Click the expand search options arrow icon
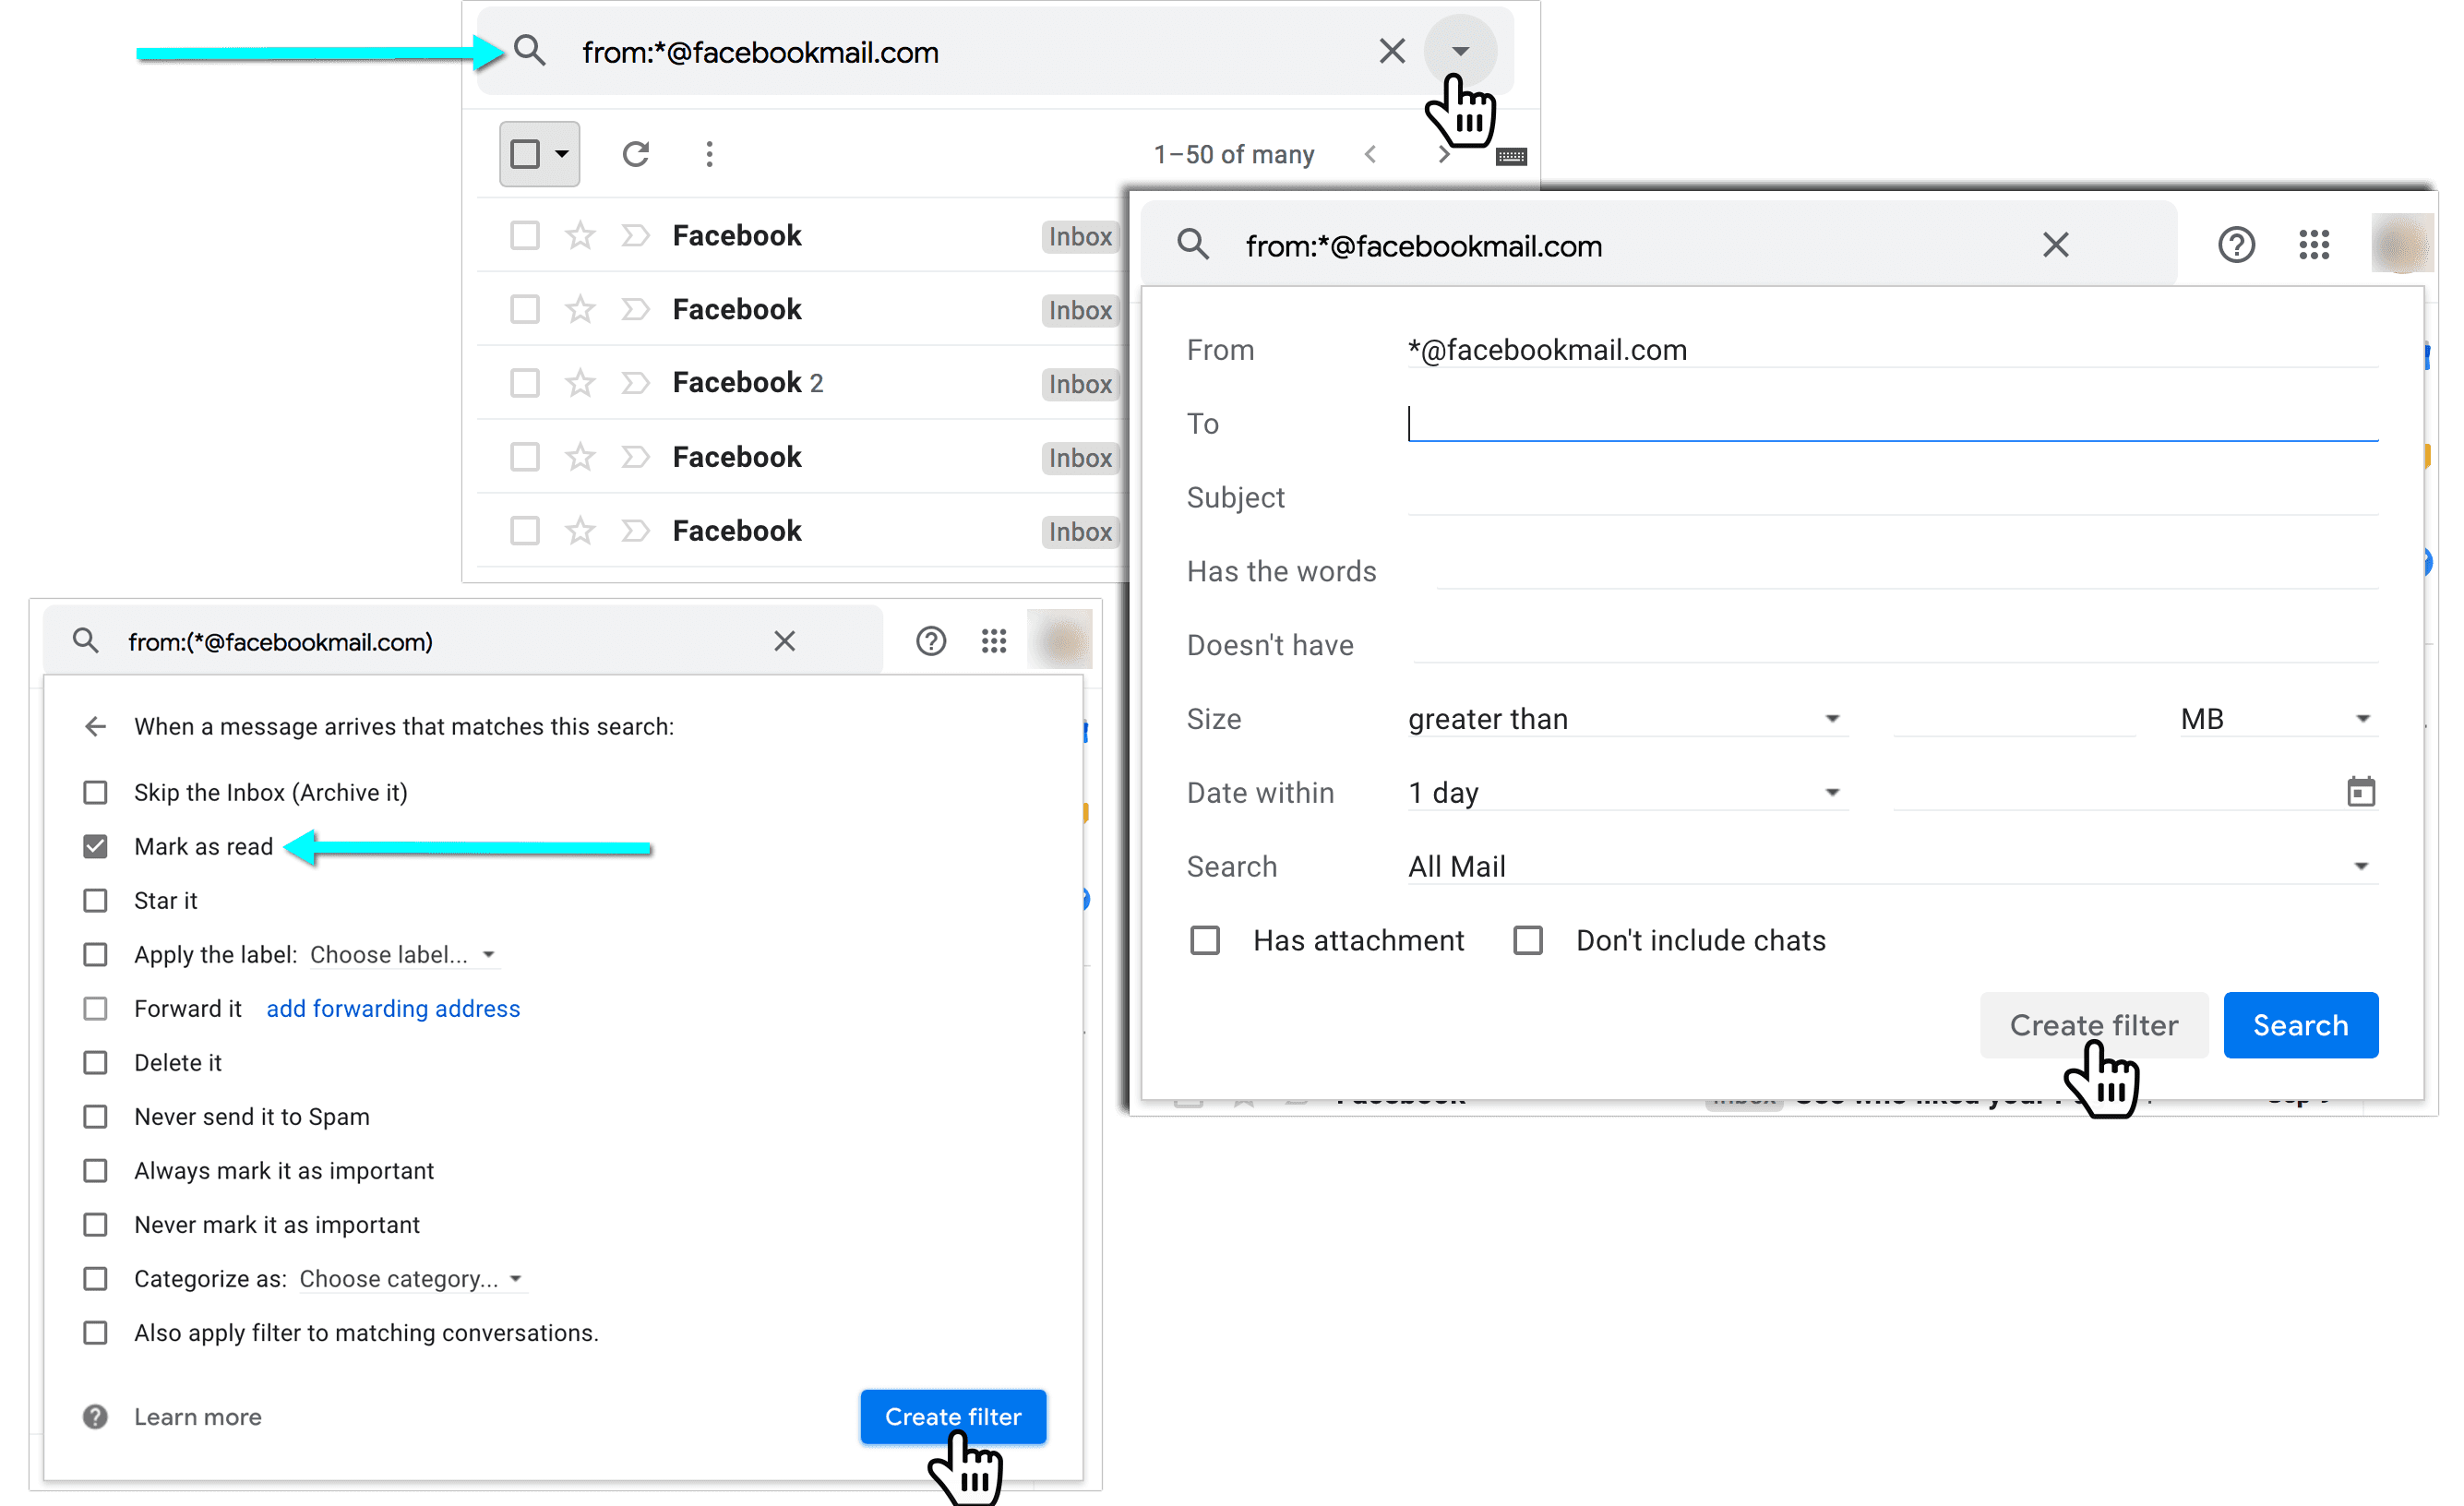2464x1506 pixels. [1461, 47]
